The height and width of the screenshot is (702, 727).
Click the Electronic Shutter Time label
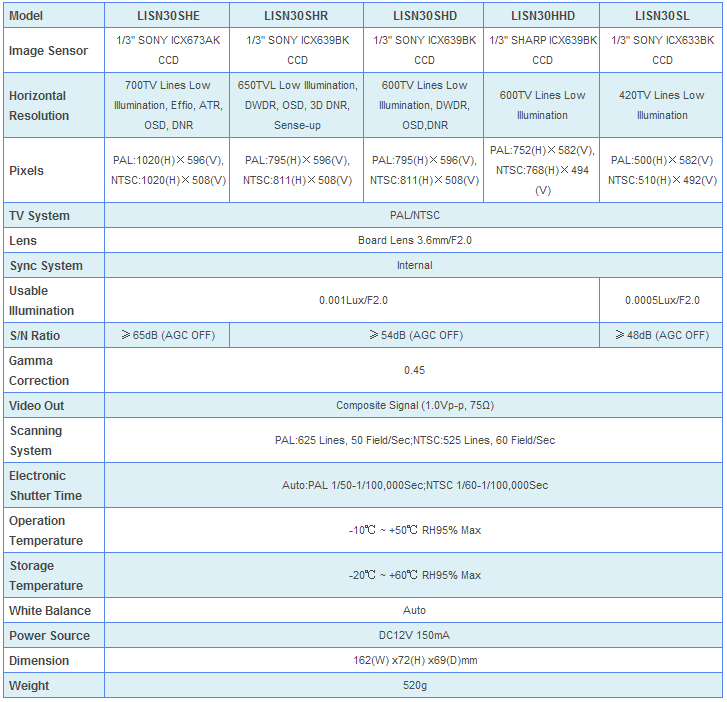coord(54,485)
